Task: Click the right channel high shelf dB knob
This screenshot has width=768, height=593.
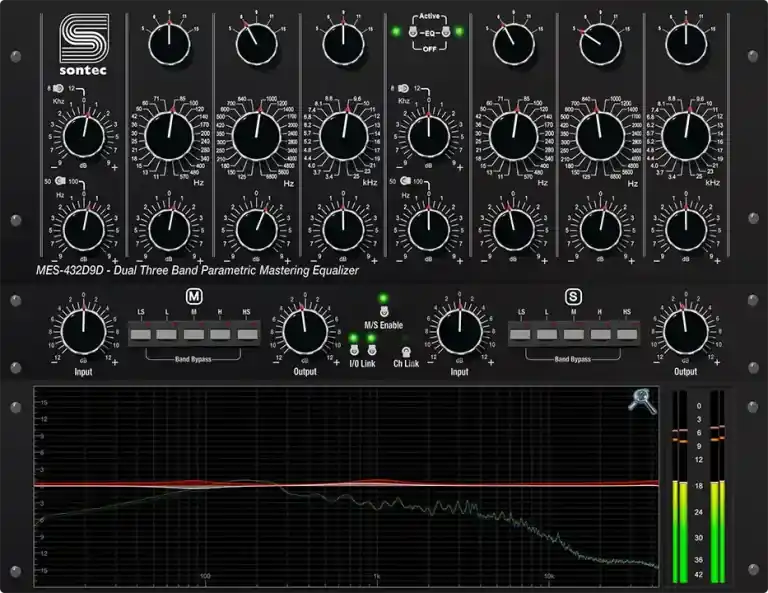Action: click(429, 138)
